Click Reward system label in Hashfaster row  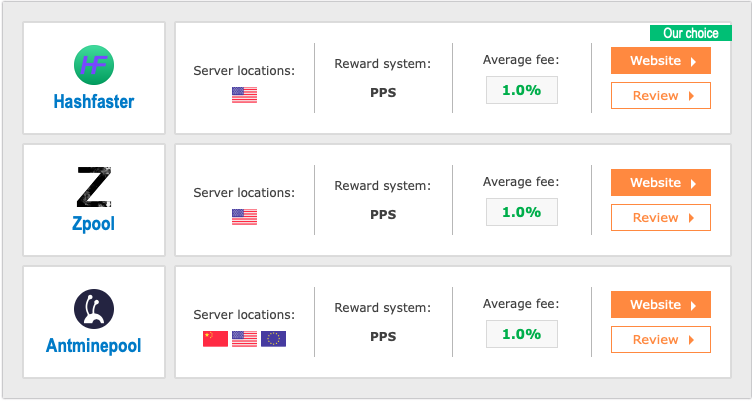tap(383, 64)
